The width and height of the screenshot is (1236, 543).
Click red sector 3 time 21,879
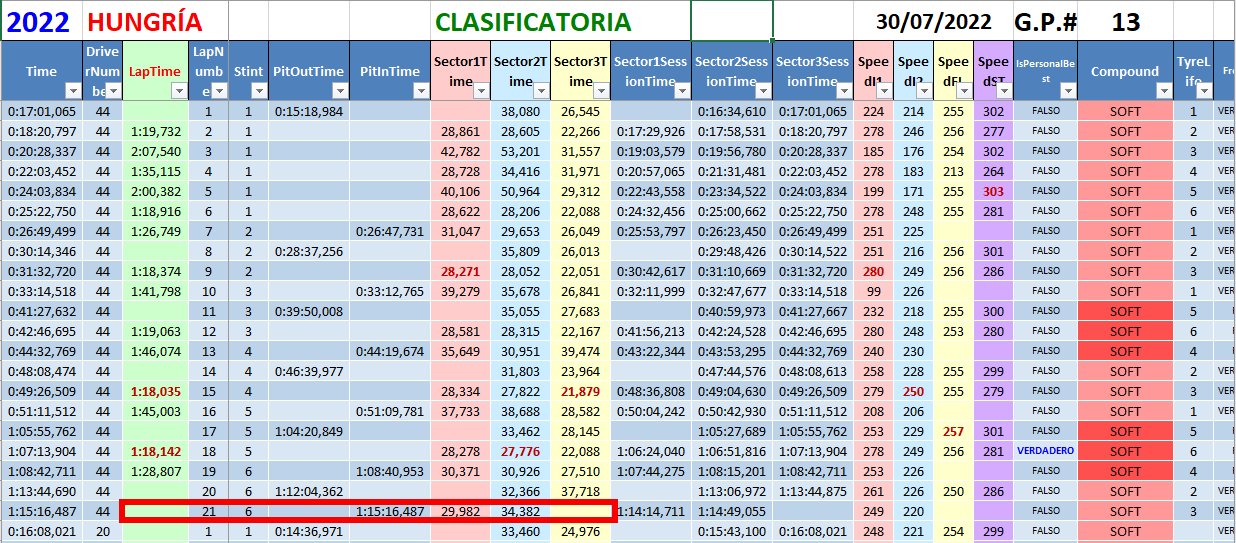(581, 391)
